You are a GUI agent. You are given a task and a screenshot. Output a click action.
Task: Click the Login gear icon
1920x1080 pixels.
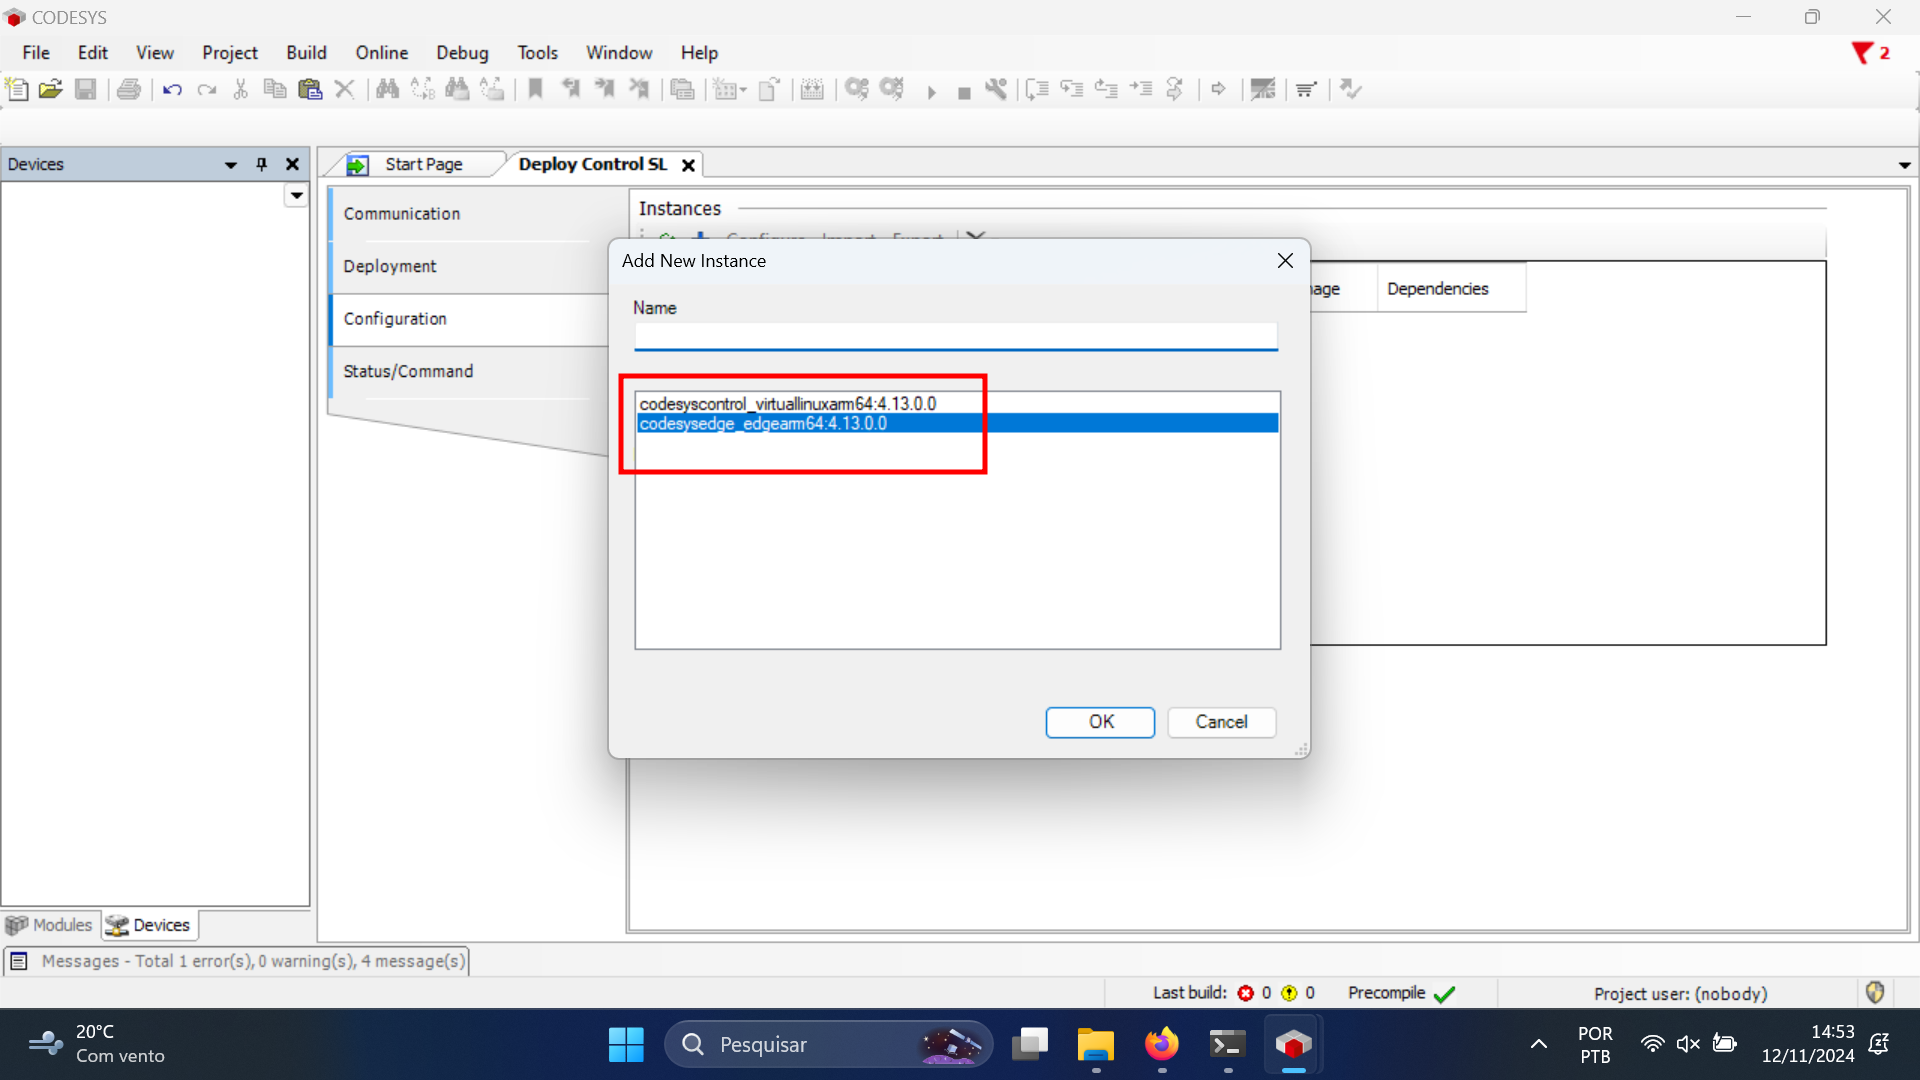(x=857, y=89)
